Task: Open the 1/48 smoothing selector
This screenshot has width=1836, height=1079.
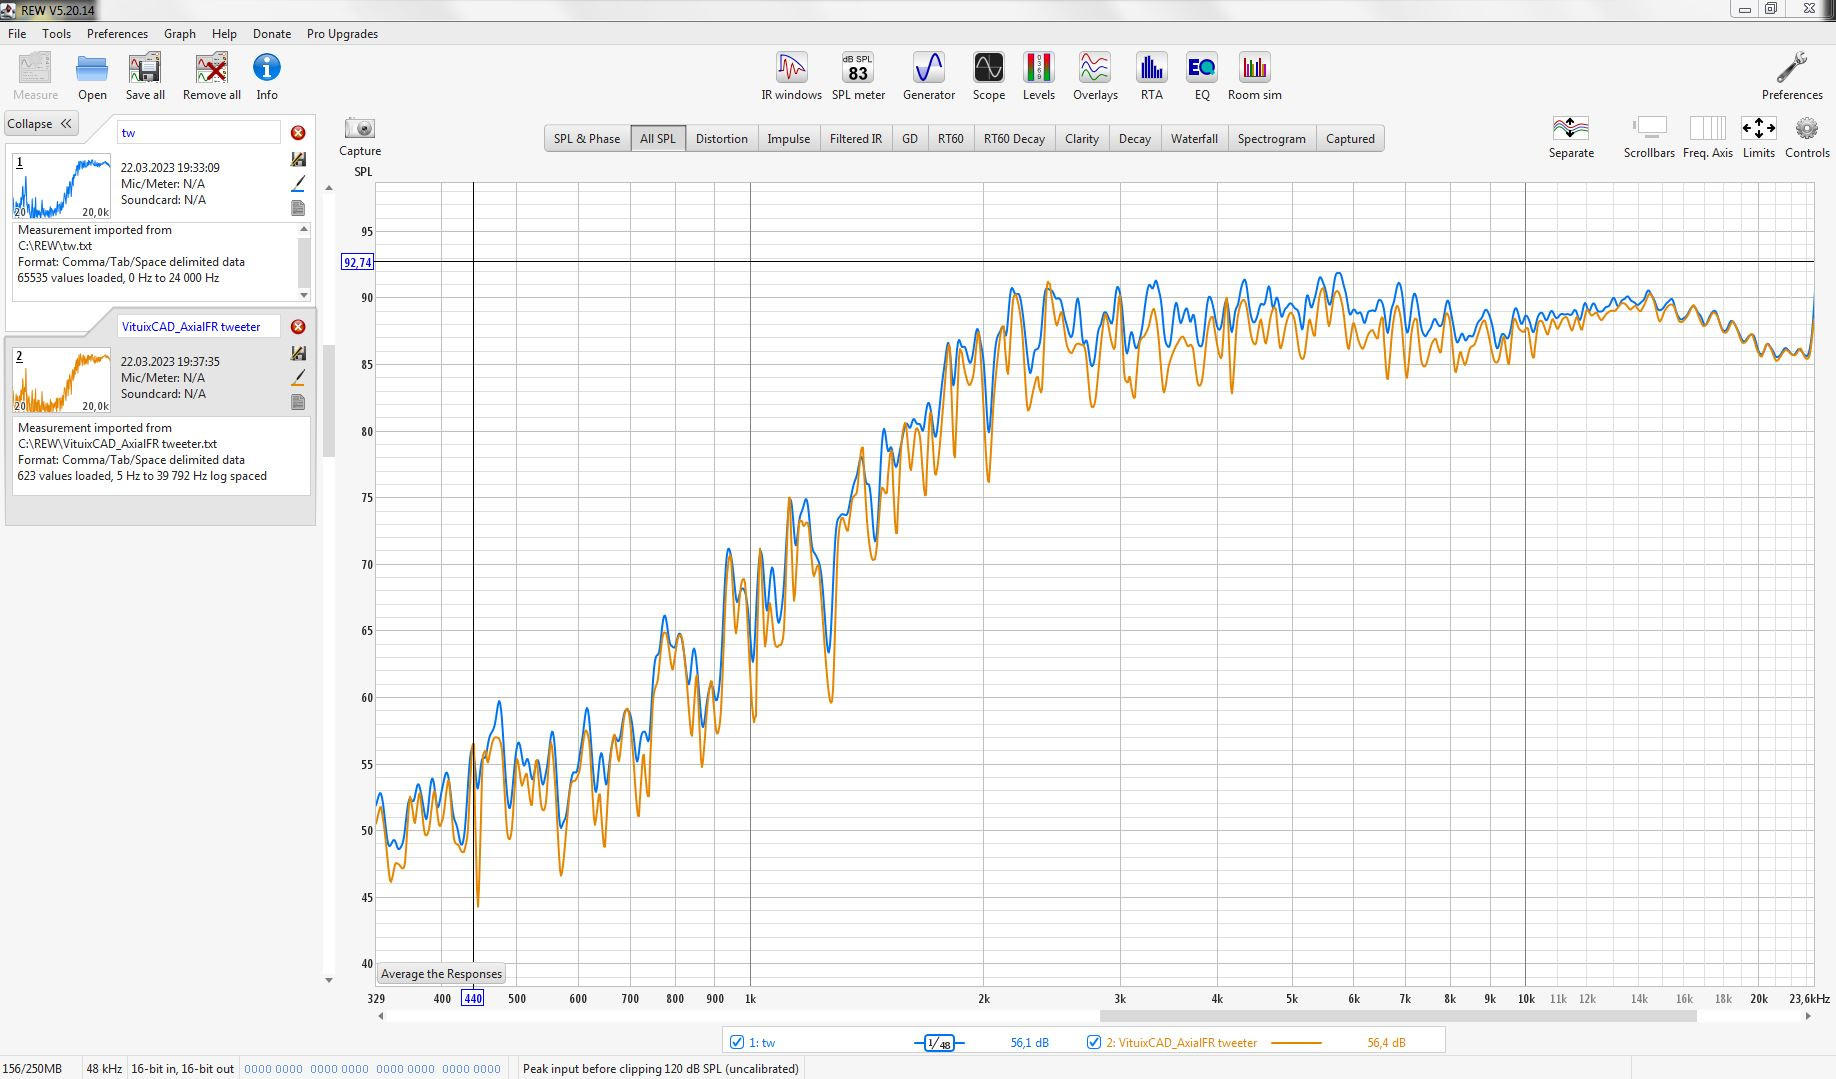Action: tap(939, 1043)
